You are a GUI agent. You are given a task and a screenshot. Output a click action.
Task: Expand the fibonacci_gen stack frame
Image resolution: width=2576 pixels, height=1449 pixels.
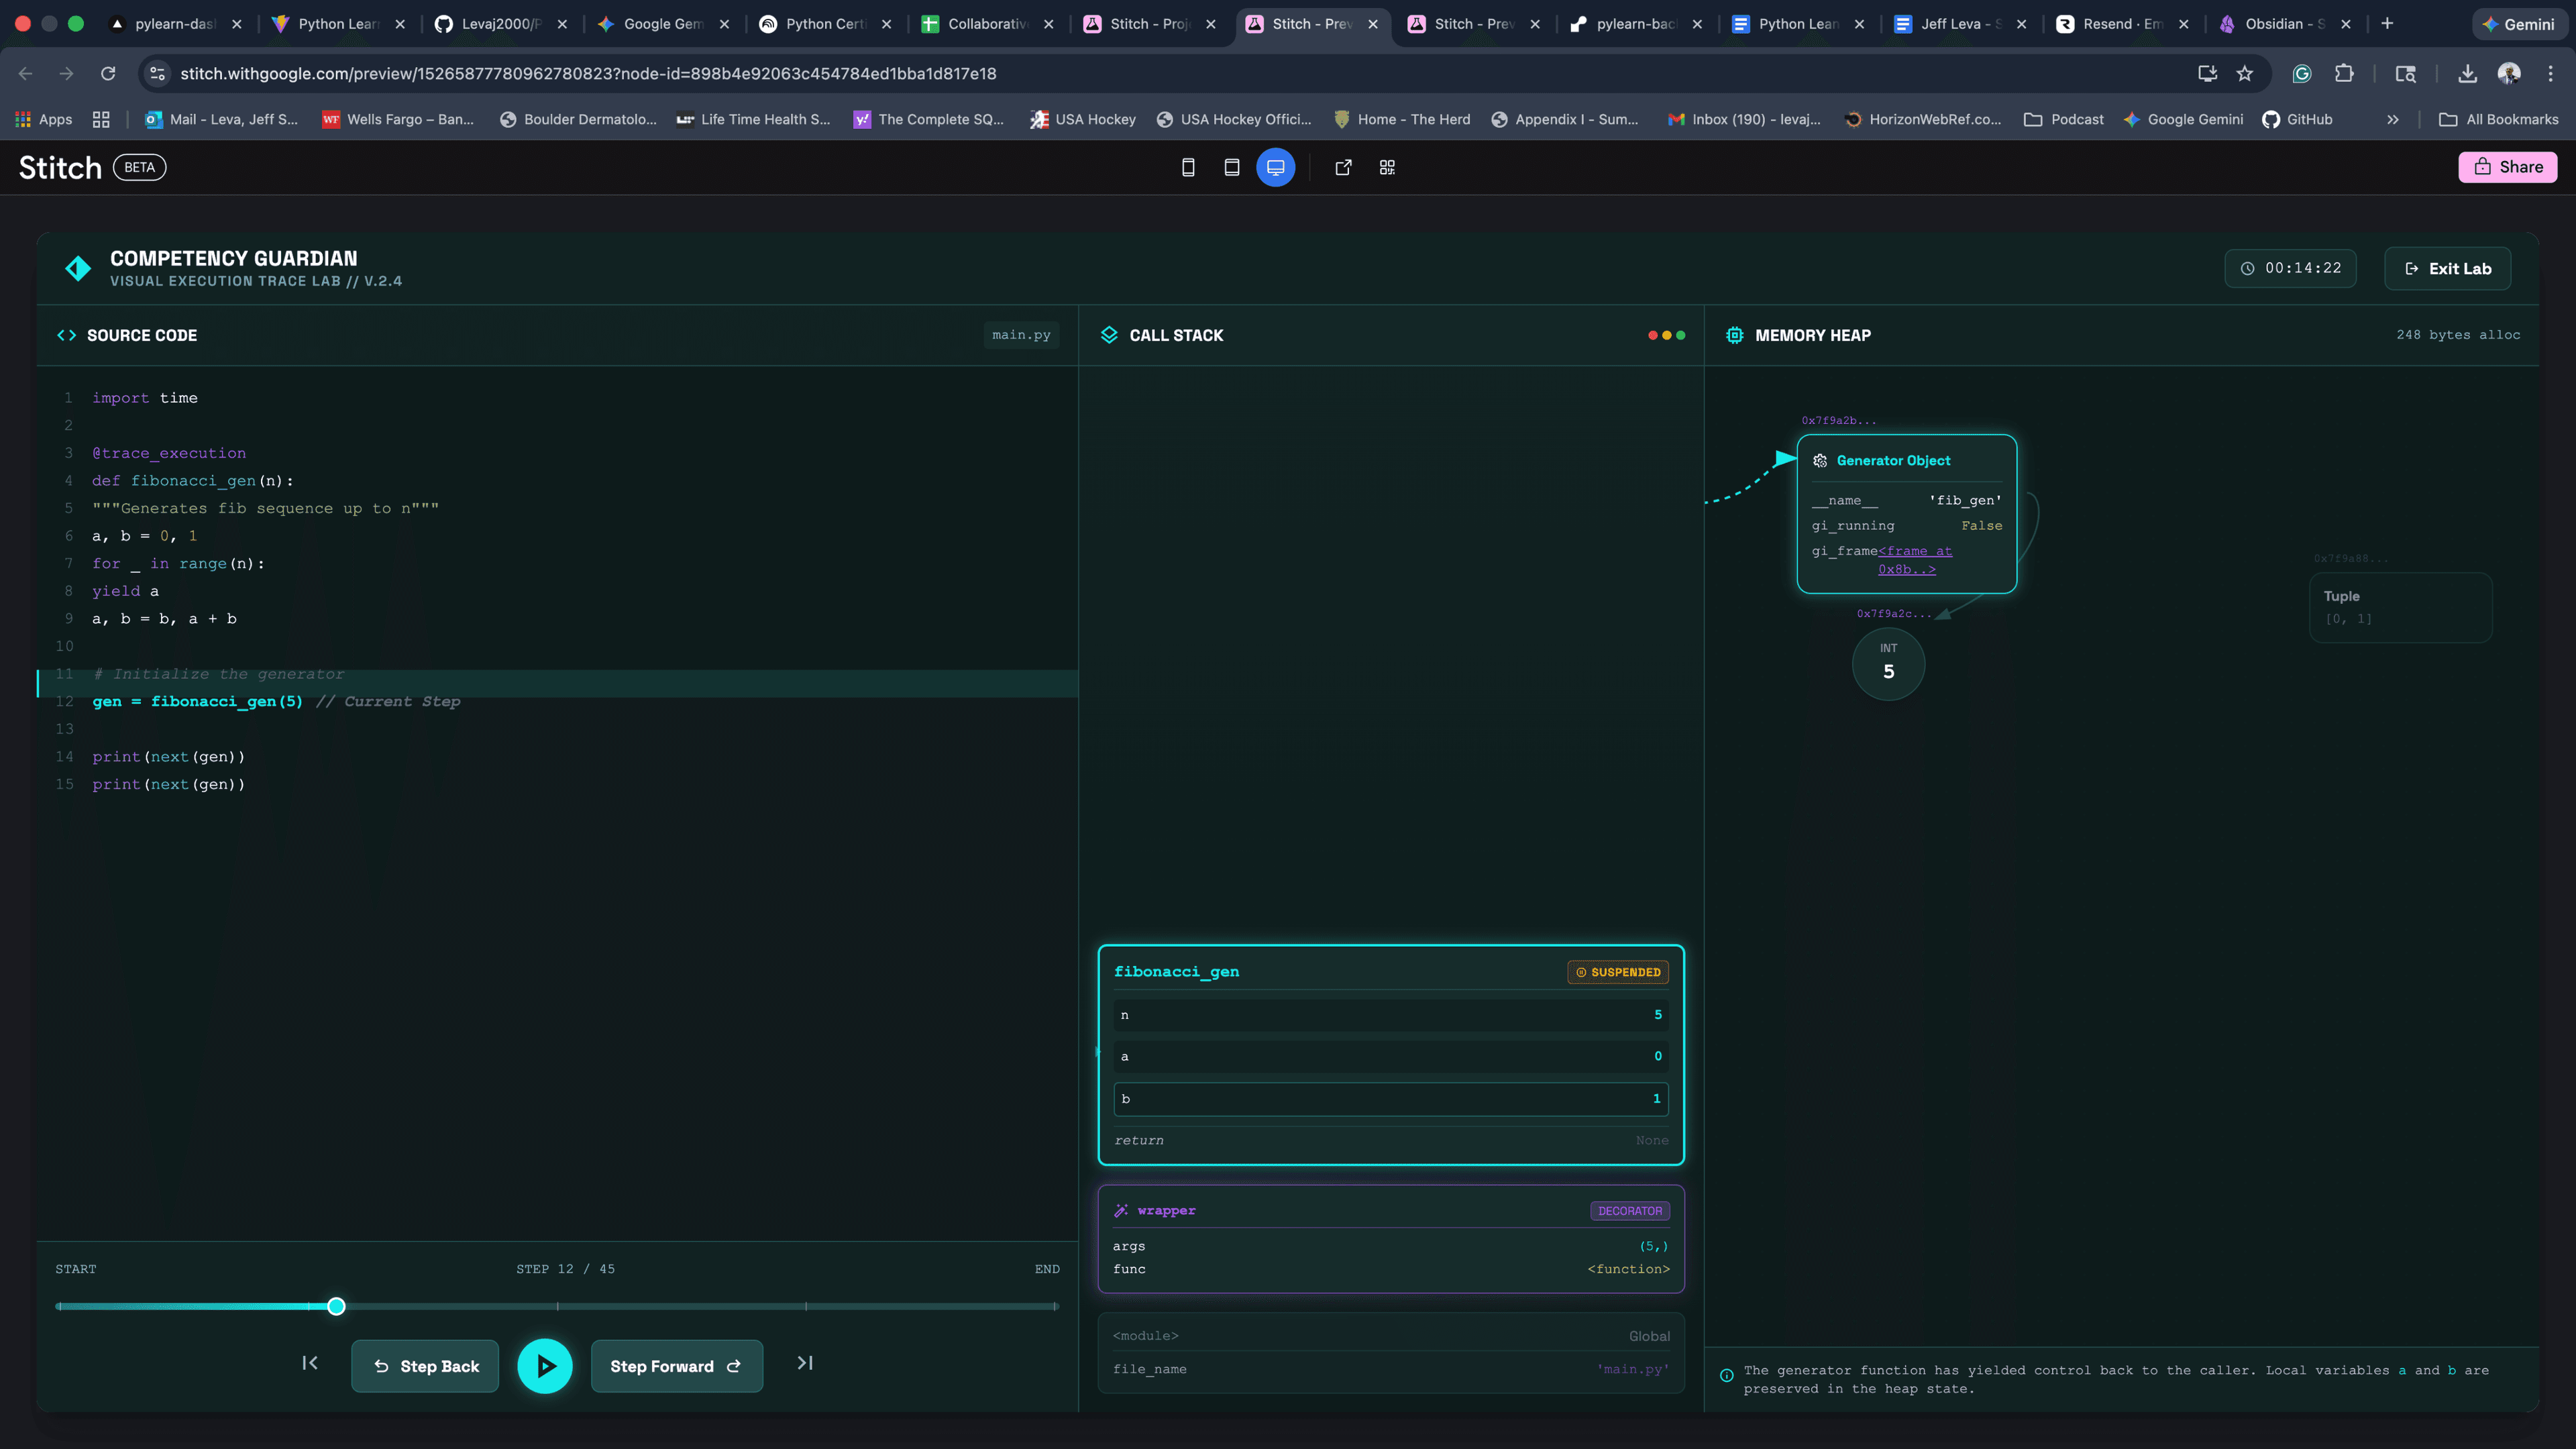coord(1177,971)
